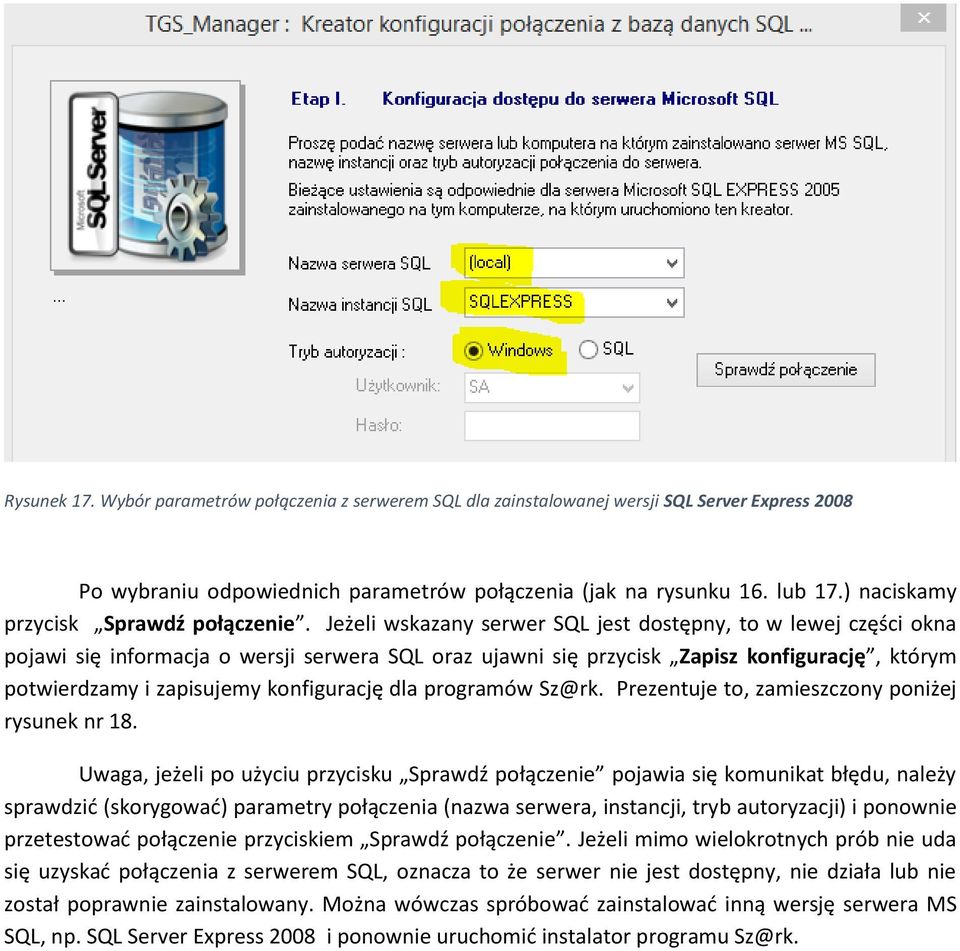
Task: Click the Tryb autoryzacji label
Action: point(347,352)
